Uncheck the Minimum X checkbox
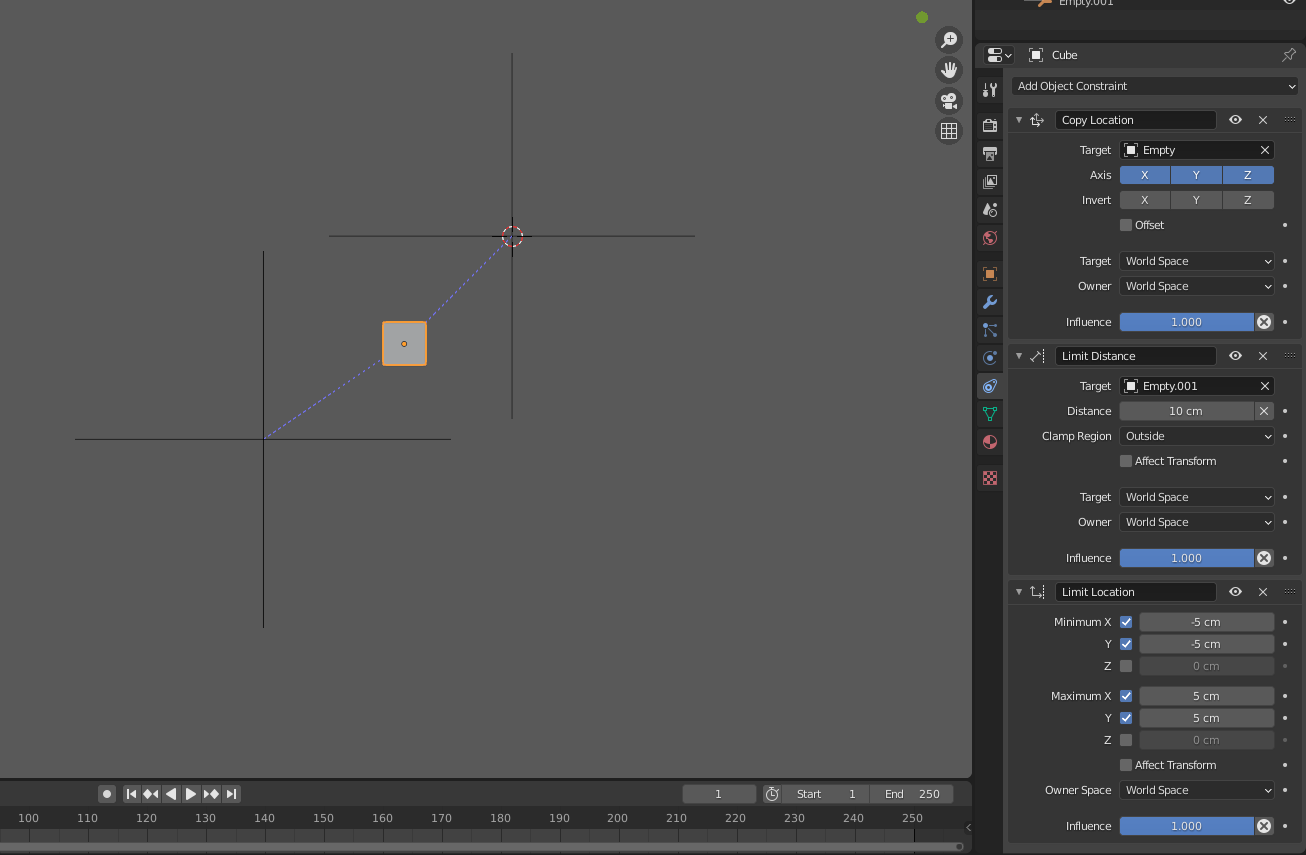 point(1126,622)
